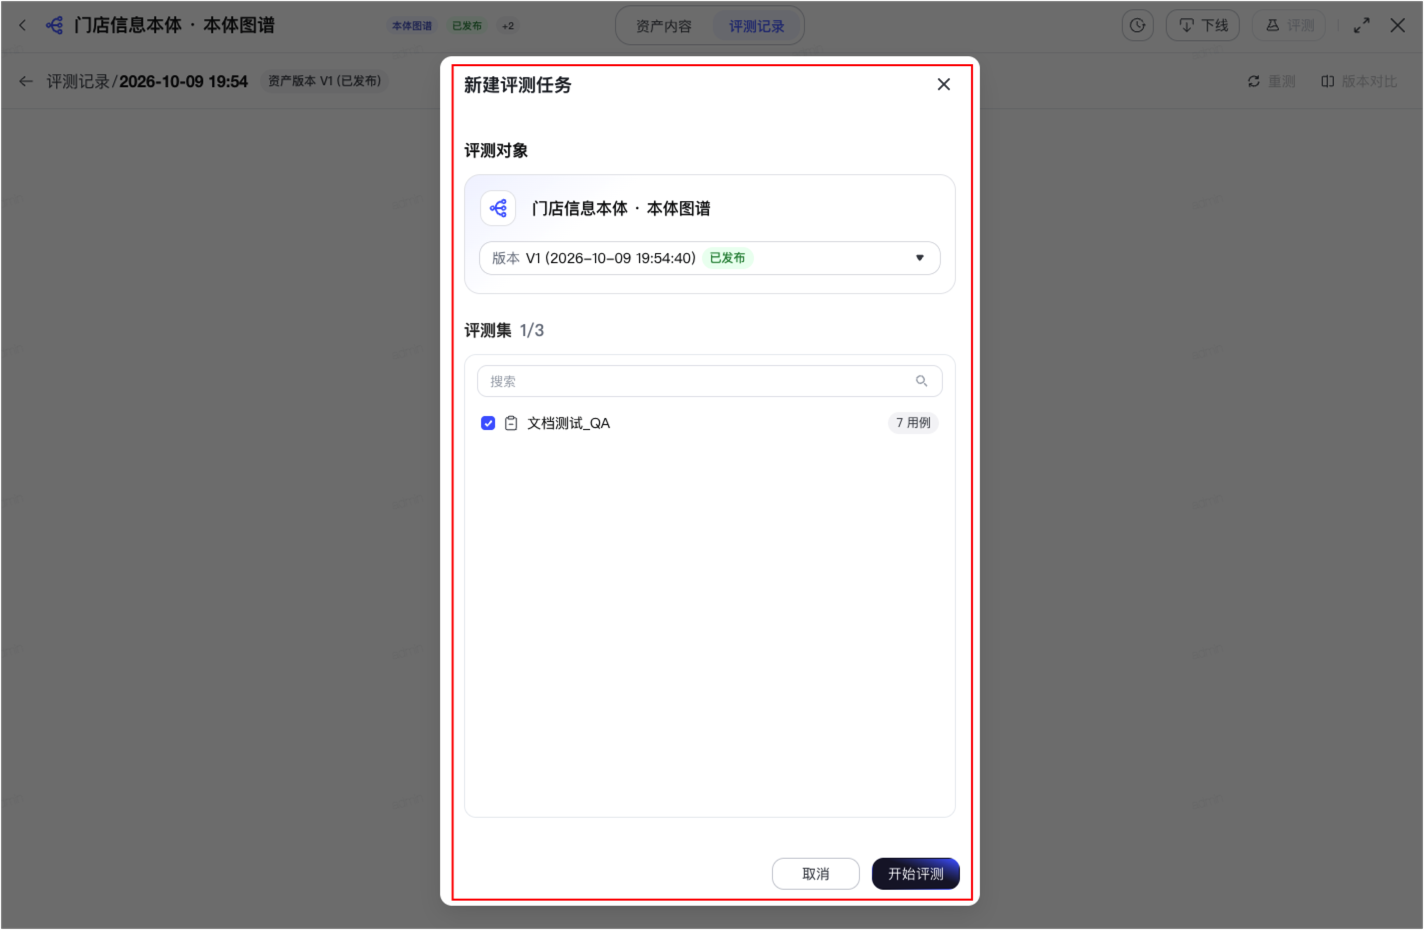This screenshot has width=1424, height=930.
Task: Click the clipboard icon beside 文档测试_QA
Action: 511,423
